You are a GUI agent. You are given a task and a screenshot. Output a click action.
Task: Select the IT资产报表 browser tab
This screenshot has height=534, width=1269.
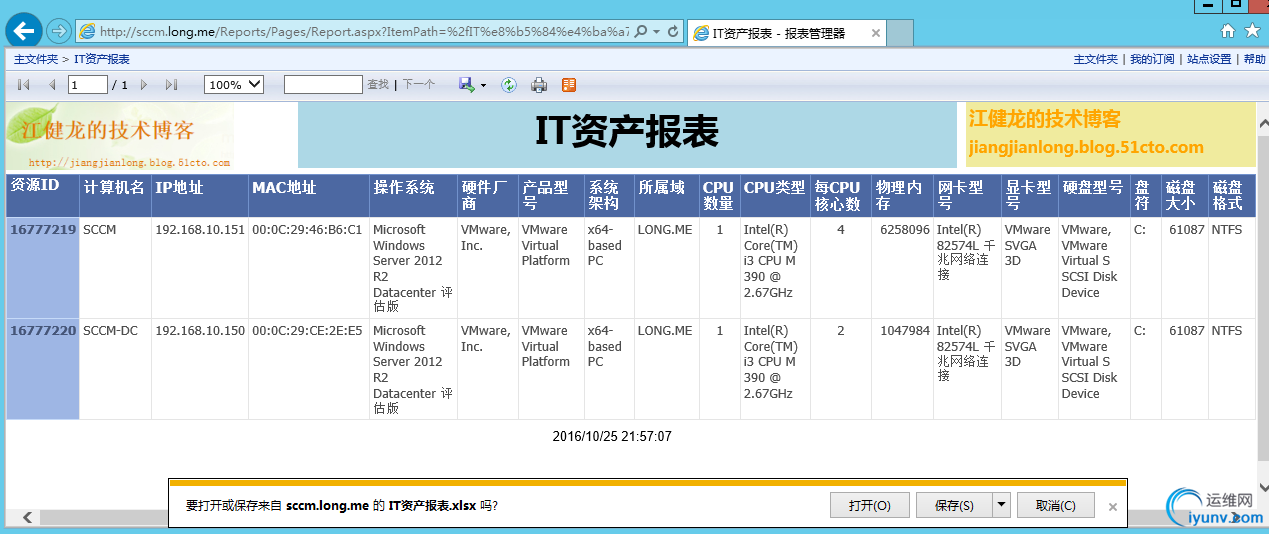pyautogui.click(x=779, y=33)
